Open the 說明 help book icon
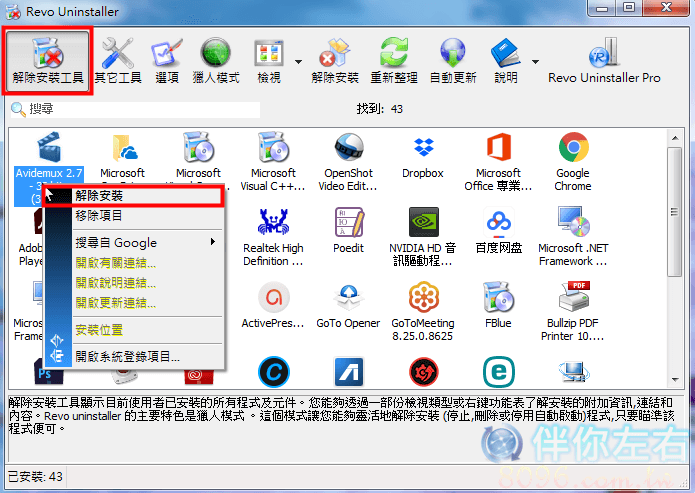The height and width of the screenshot is (493, 695). pyautogui.click(x=506, y=61)
